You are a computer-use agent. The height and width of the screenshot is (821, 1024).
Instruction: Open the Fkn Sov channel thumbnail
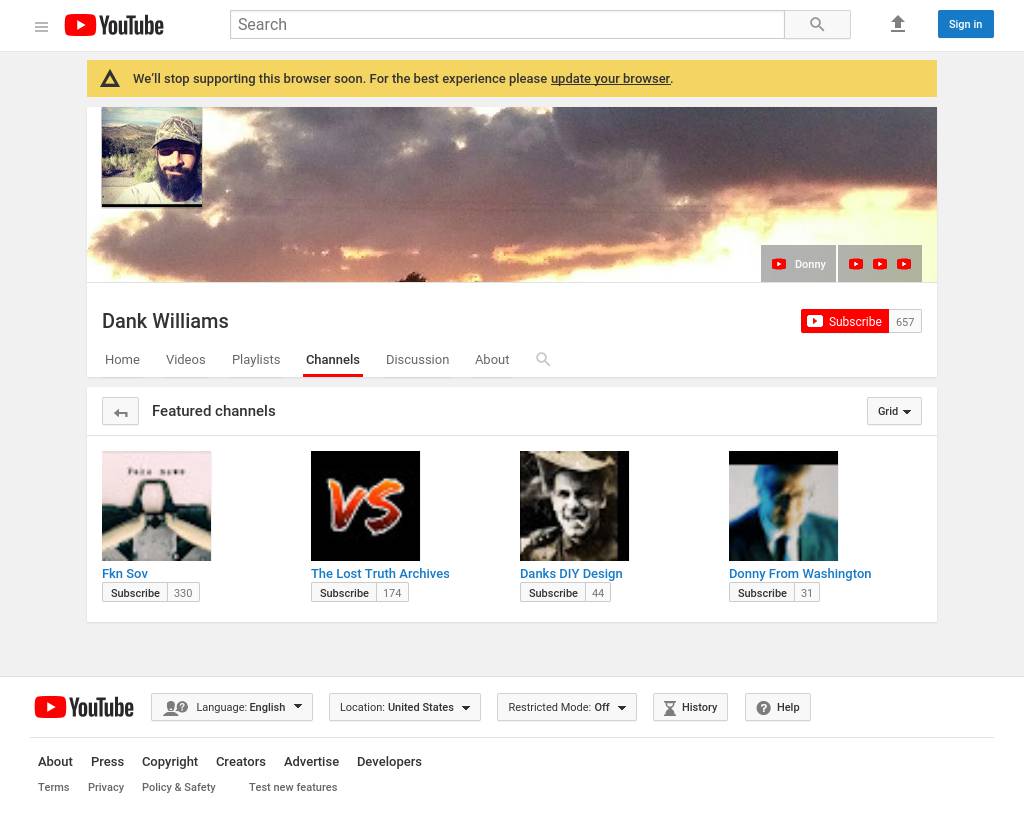(157, 506)
